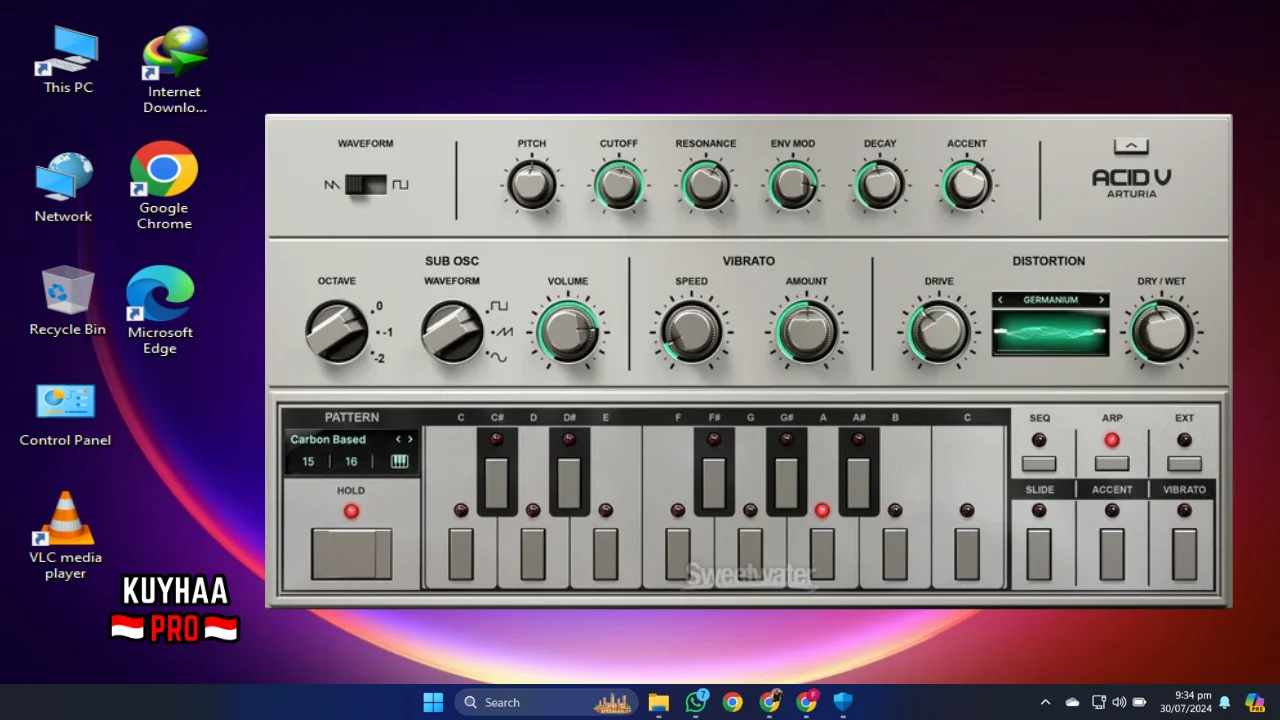Image resolution: width=1280 pixels, height=720 pixels.
Task: Select the Network desktop icon
Action: [x=63, y=188]
